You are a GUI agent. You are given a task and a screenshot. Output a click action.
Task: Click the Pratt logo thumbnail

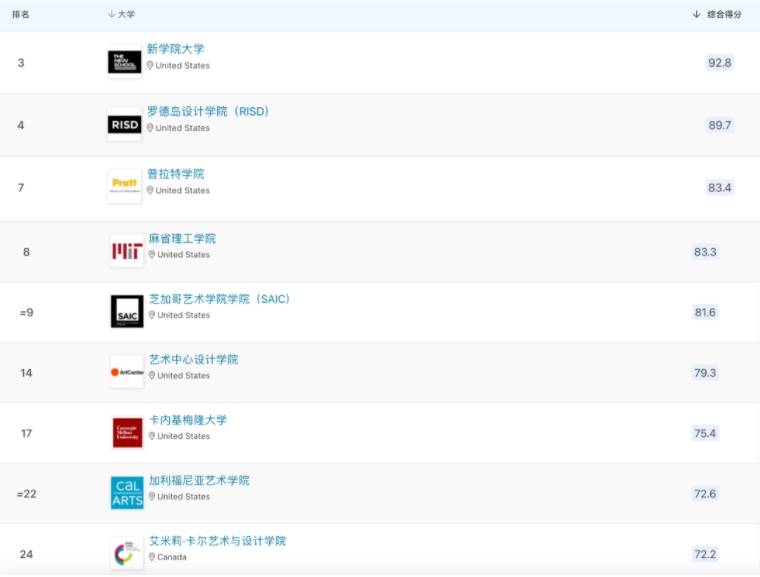point(125,187)
